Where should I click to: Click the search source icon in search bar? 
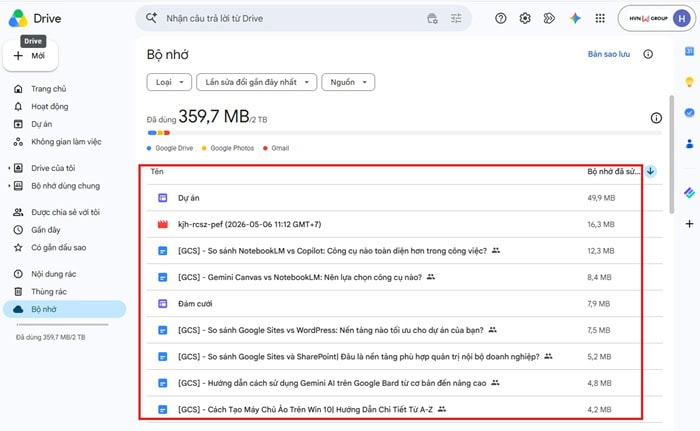pyautogui.click(x=432, y=18)
